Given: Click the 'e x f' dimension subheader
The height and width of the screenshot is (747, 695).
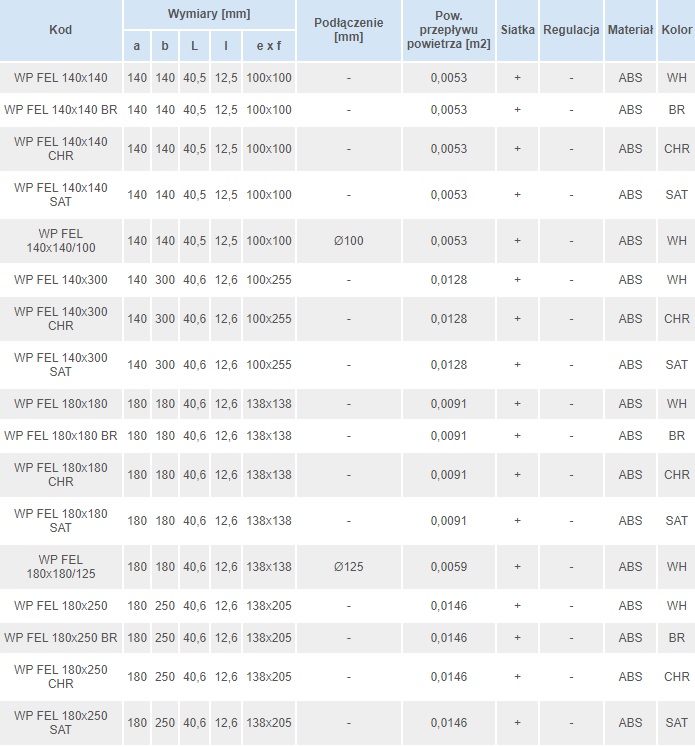Looking at the screenshot, I should 268,46.
